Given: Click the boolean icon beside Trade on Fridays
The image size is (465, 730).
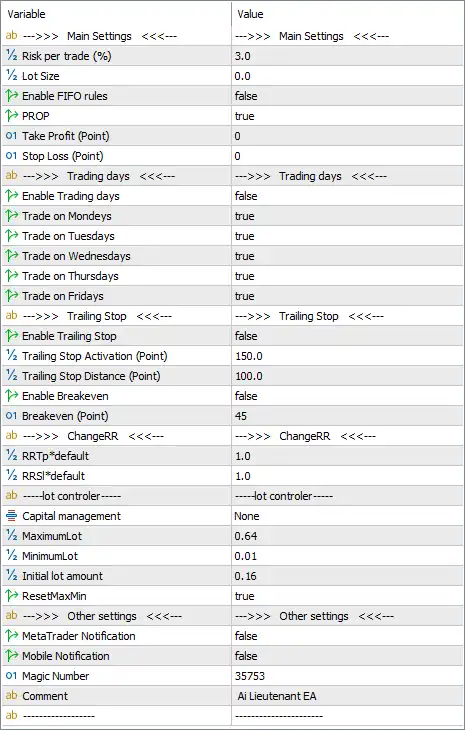Looking at the screenshot, I should point(11,296).
